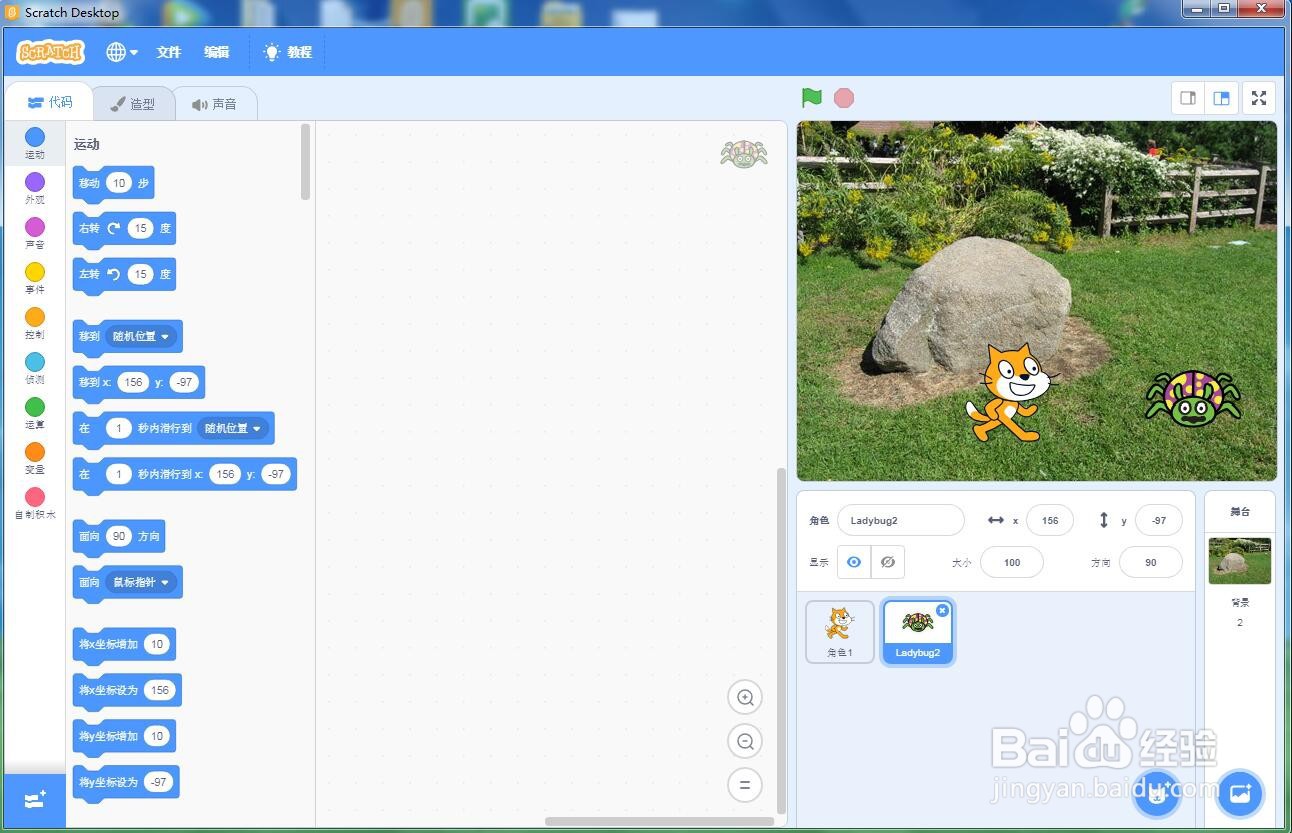Click the 将x坐标设为 156 block
Viewport: 1292px width, 833px height.
coord(127,691)
